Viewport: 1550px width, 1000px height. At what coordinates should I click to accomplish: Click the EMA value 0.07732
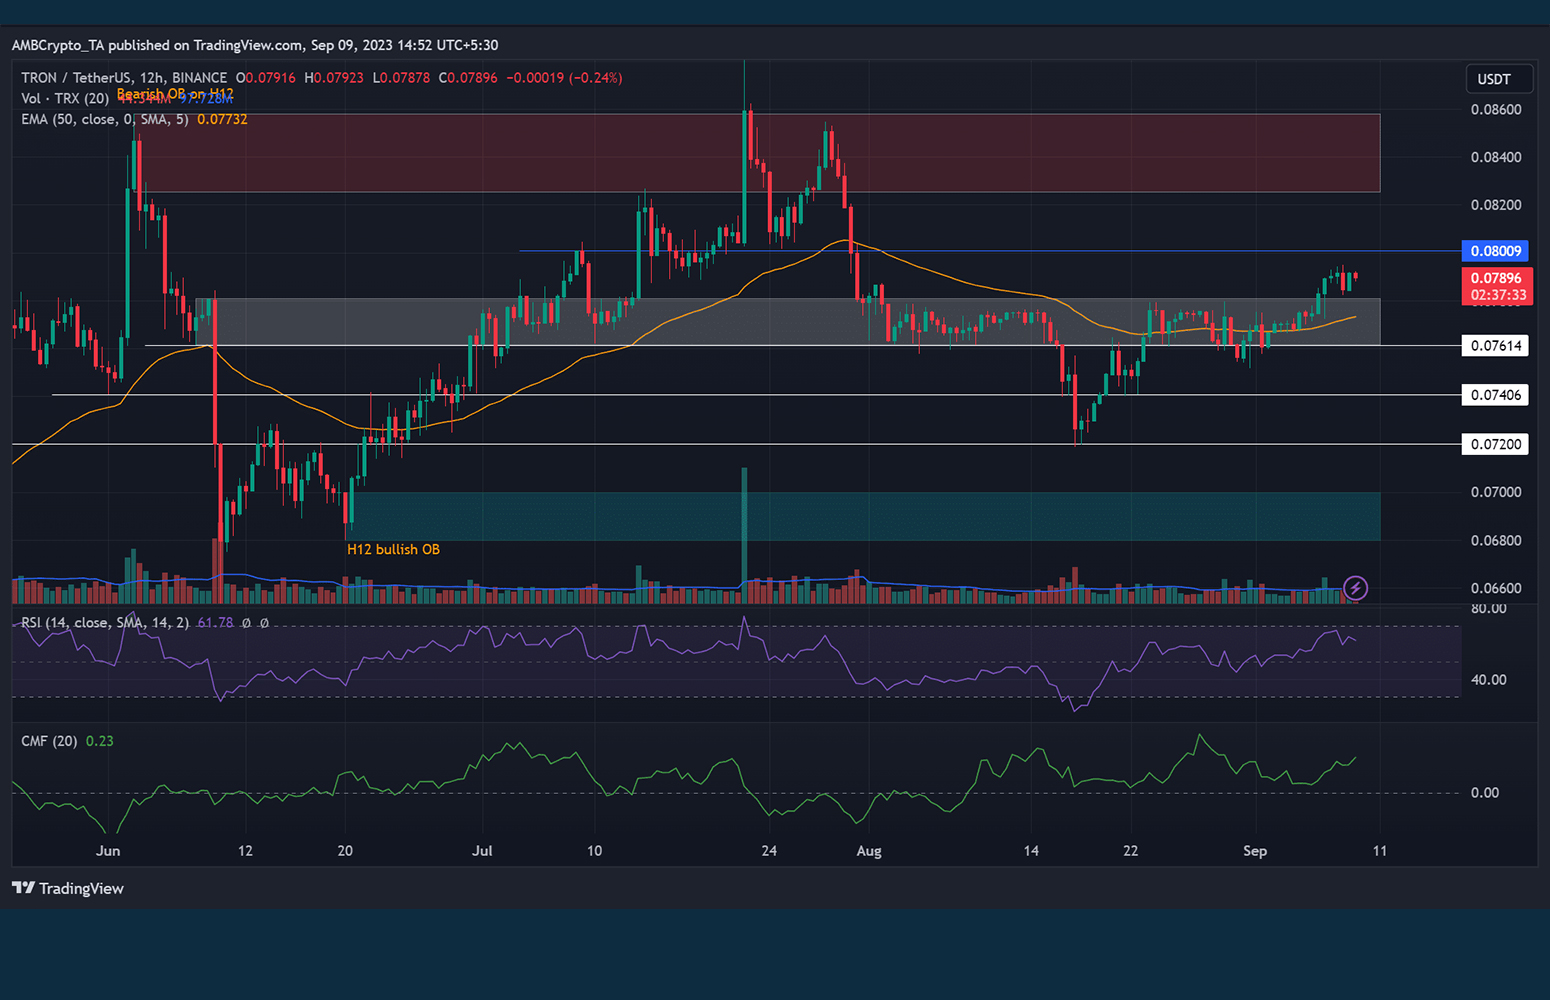[222, 119]
